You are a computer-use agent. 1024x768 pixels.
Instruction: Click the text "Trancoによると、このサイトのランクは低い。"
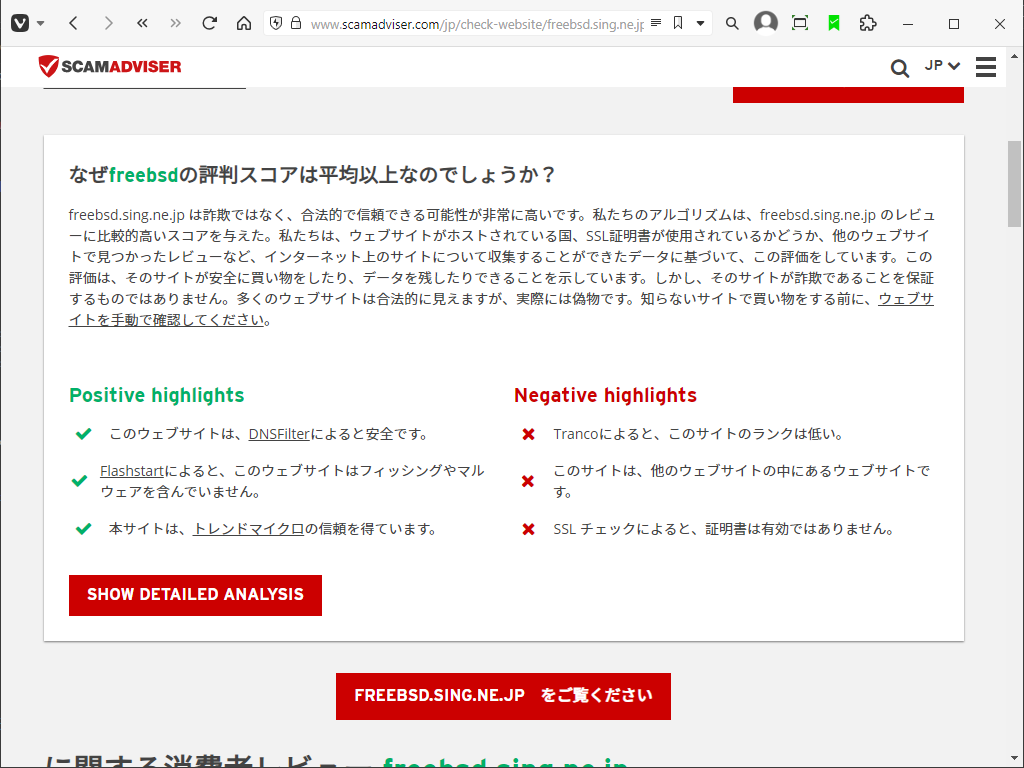698,434
